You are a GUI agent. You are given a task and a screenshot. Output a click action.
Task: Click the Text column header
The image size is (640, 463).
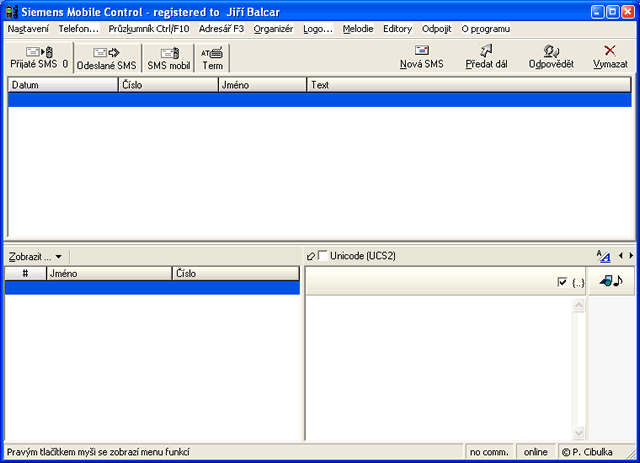point(469,85)
